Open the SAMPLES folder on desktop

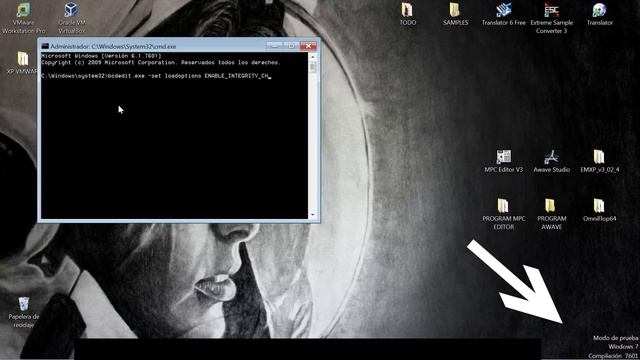[455, 14]
